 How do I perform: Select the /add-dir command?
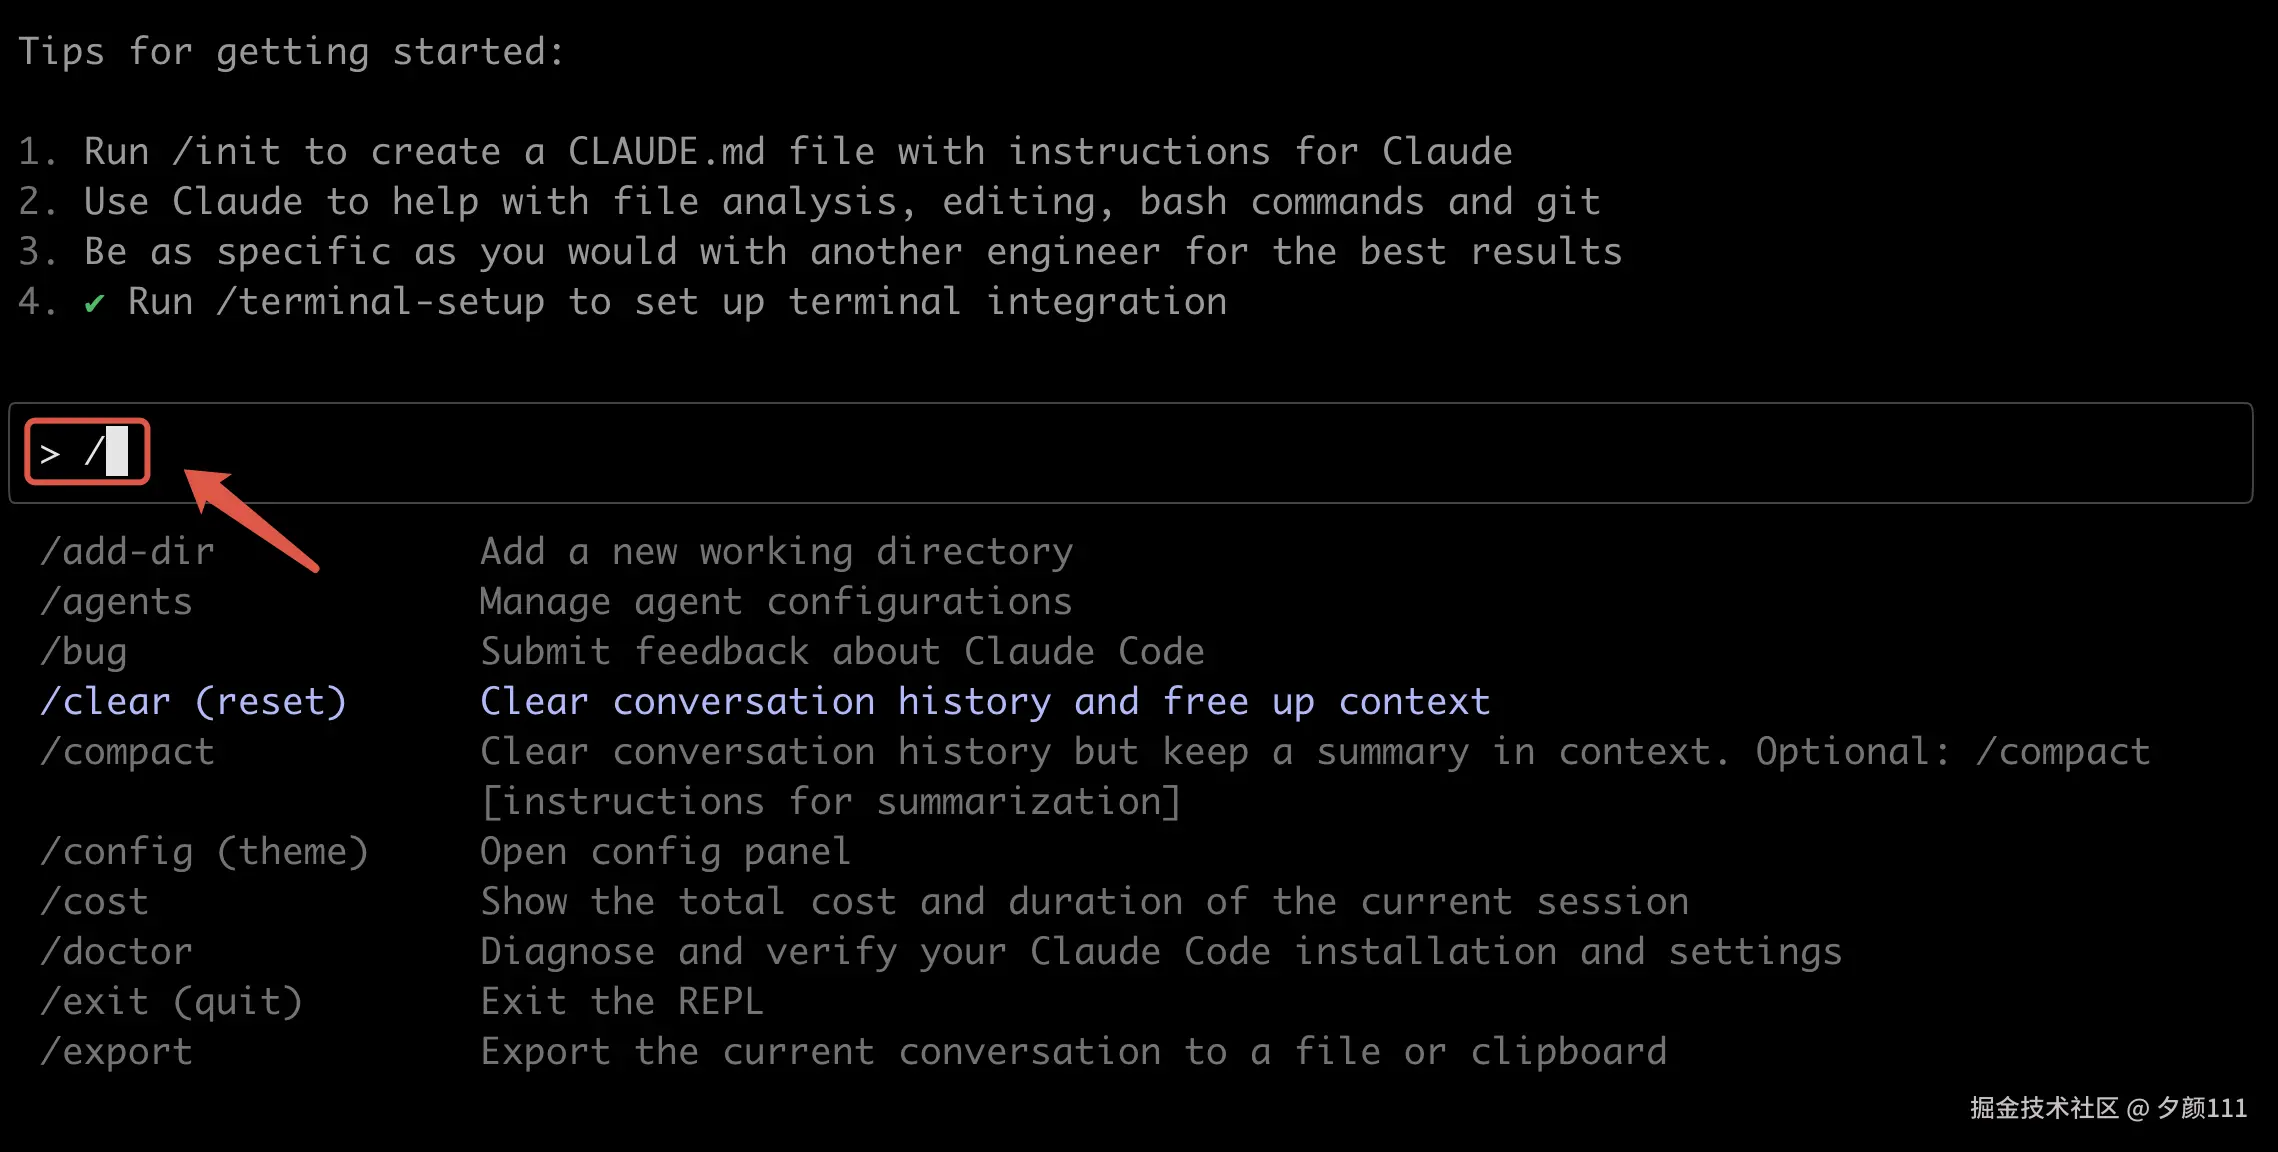(128, 552)
